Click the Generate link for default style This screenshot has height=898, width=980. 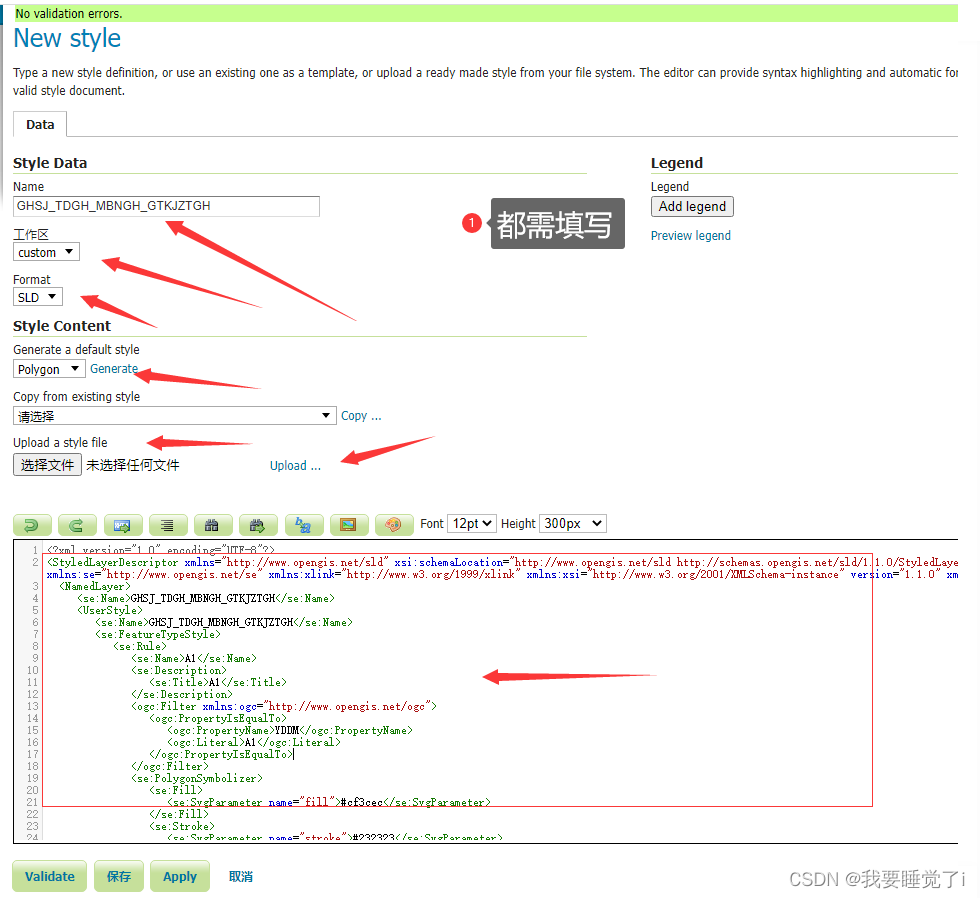coord(114,368)
